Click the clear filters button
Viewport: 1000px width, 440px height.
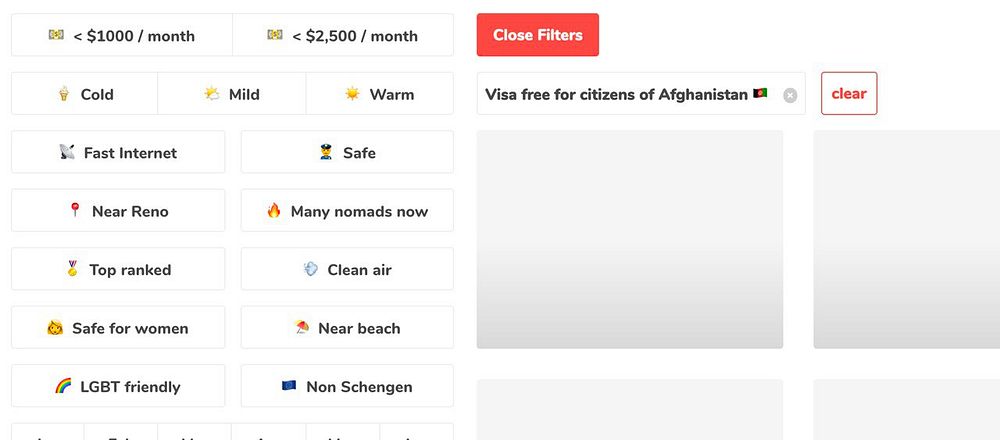click(x=849, y=94)
